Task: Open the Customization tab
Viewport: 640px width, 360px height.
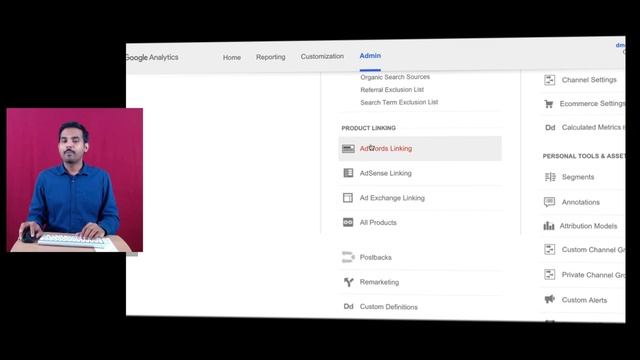Action: tap(322, 56)
